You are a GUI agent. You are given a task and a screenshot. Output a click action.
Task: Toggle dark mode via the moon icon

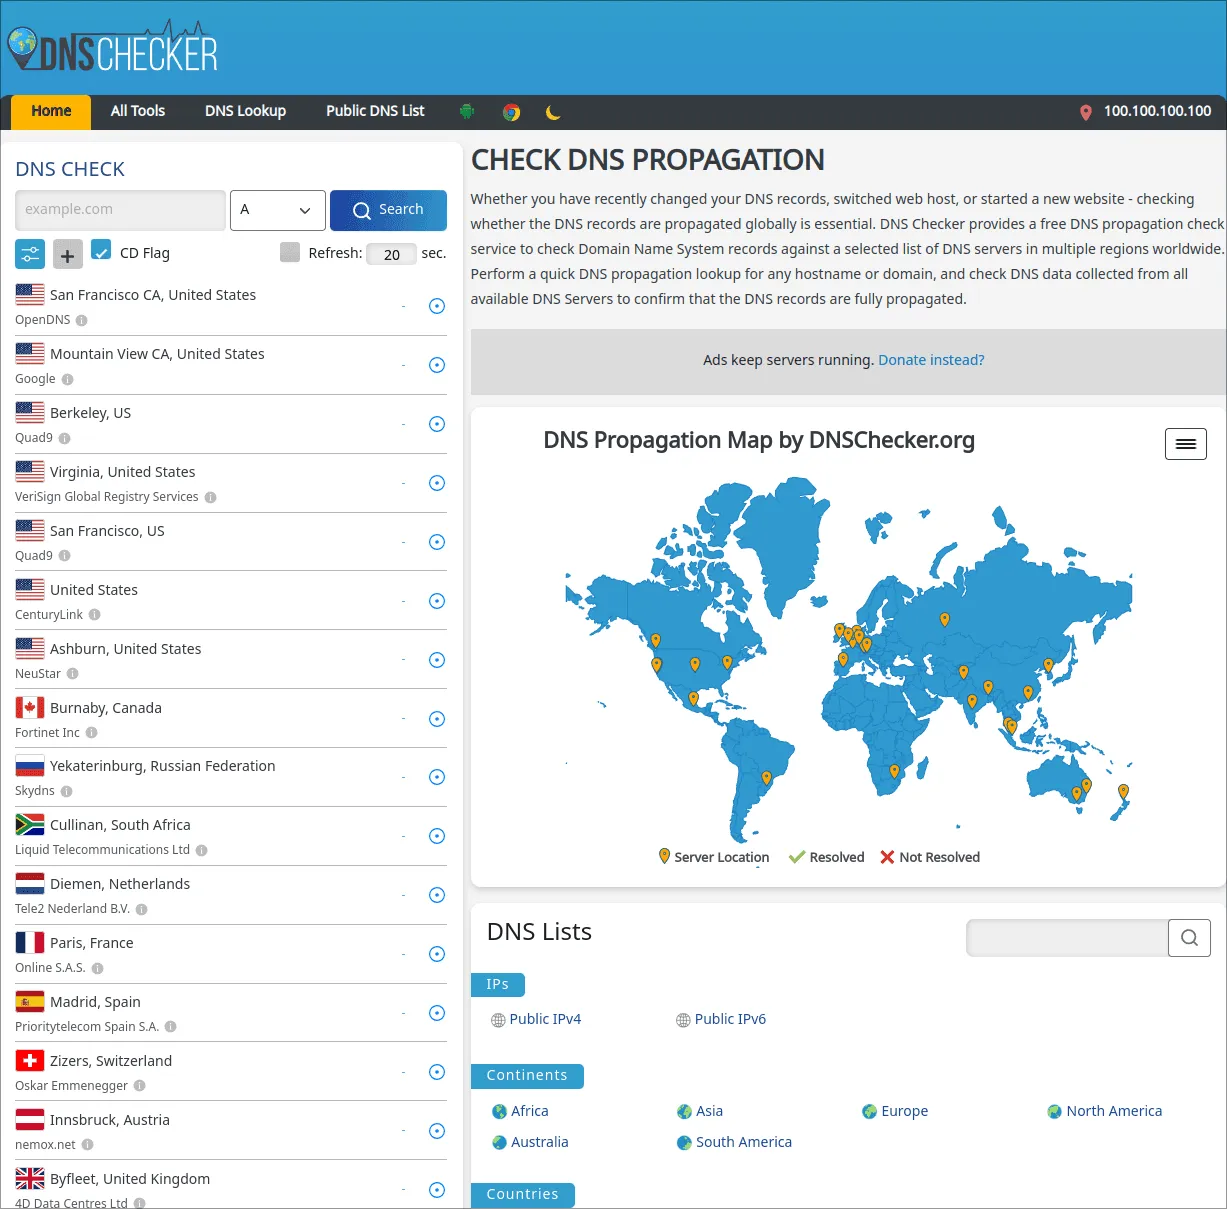click(x=554, y=112)
